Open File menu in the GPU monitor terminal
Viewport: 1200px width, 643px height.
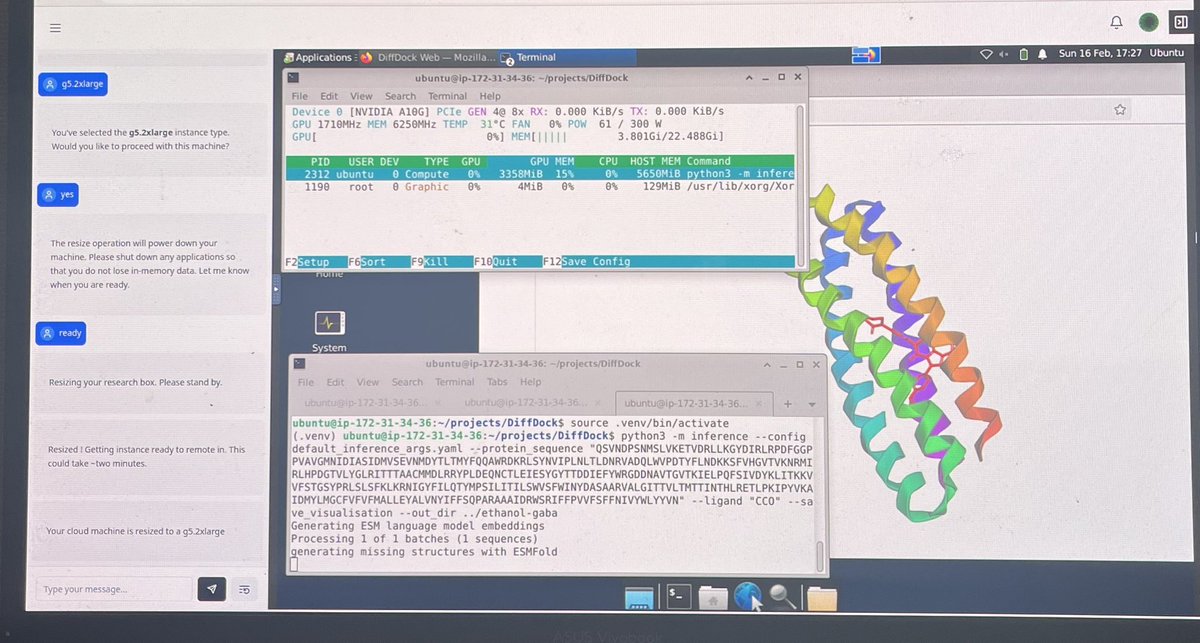(300, 96)
